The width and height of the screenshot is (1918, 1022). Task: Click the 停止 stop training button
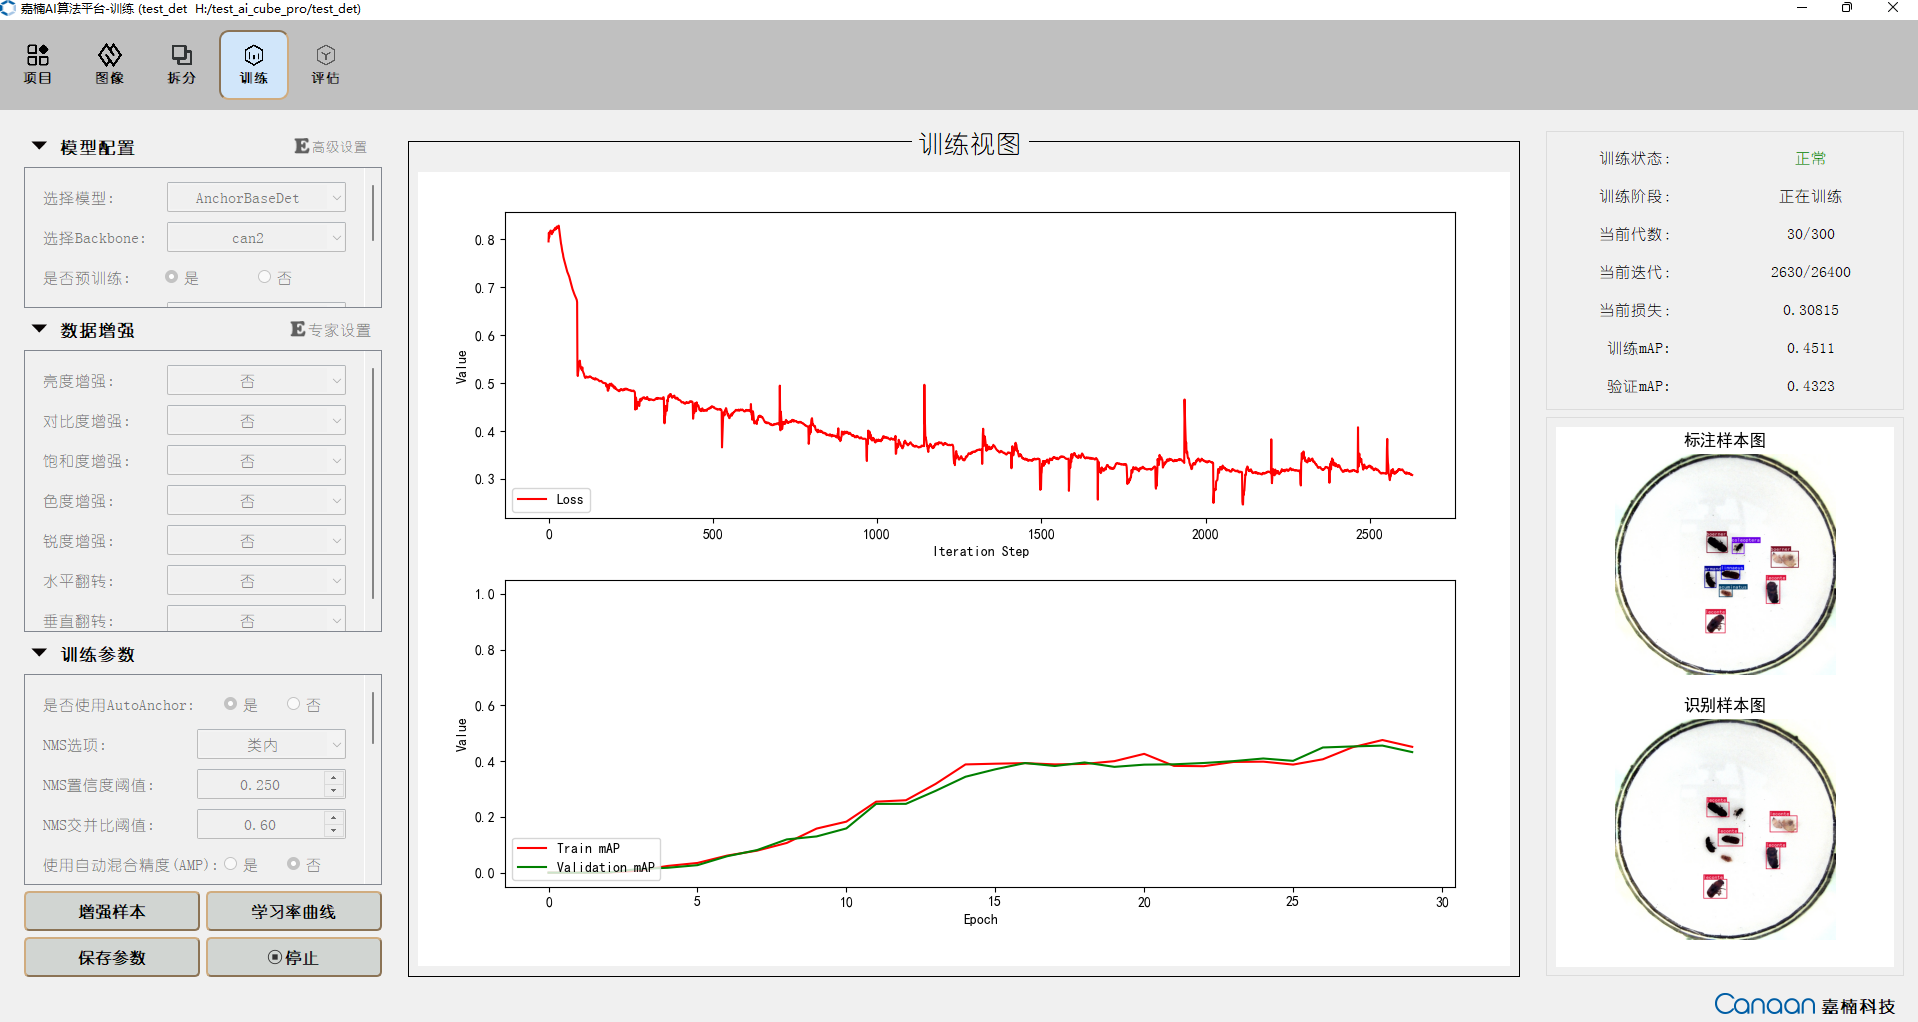click(x=293, y=957)
